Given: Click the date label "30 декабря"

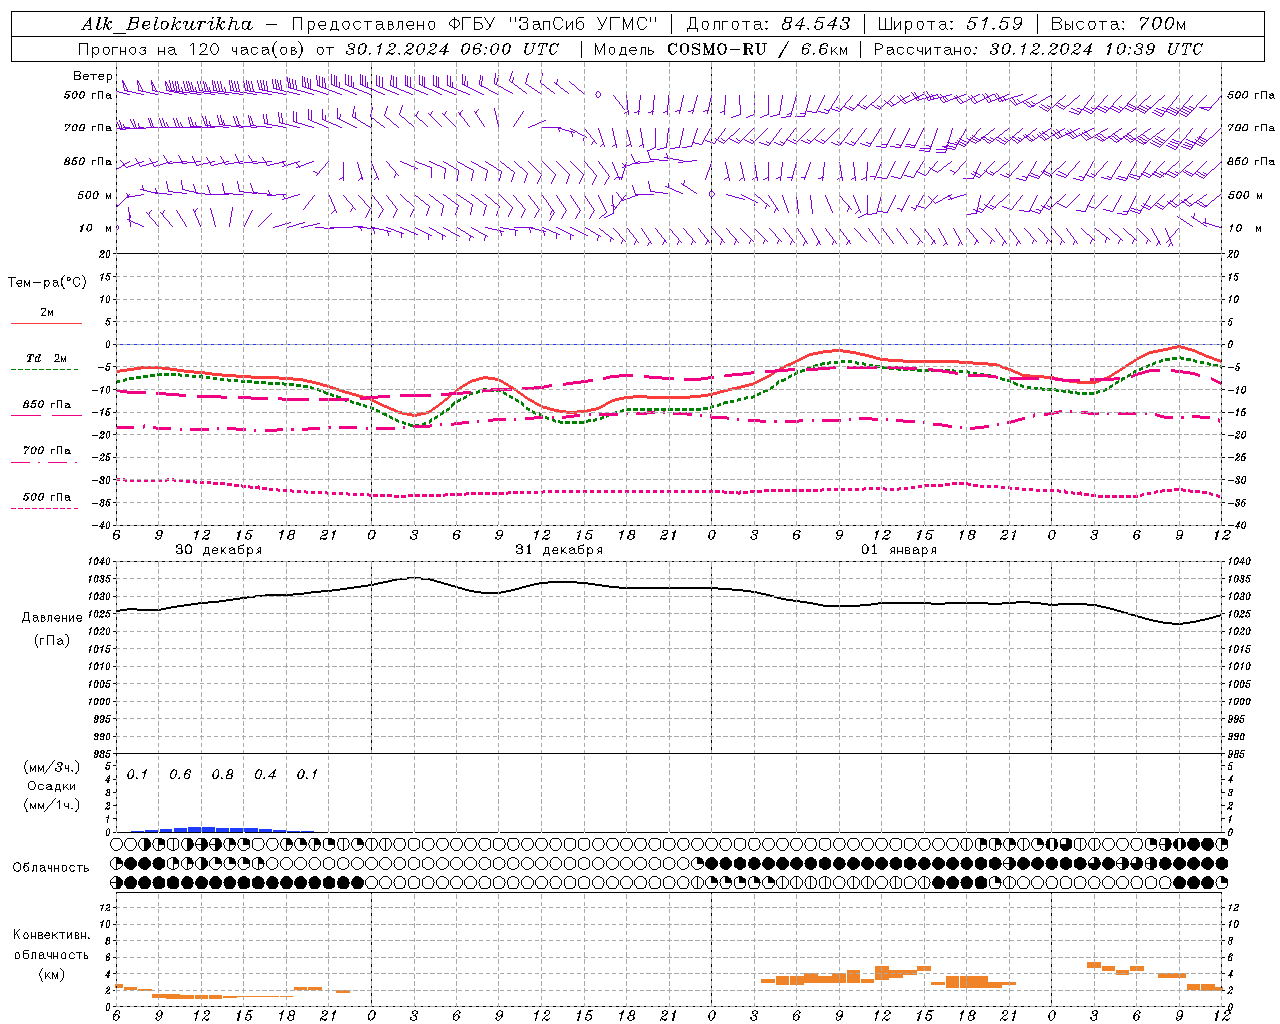Looking at the screenshot, I should (x=218, y=550).
